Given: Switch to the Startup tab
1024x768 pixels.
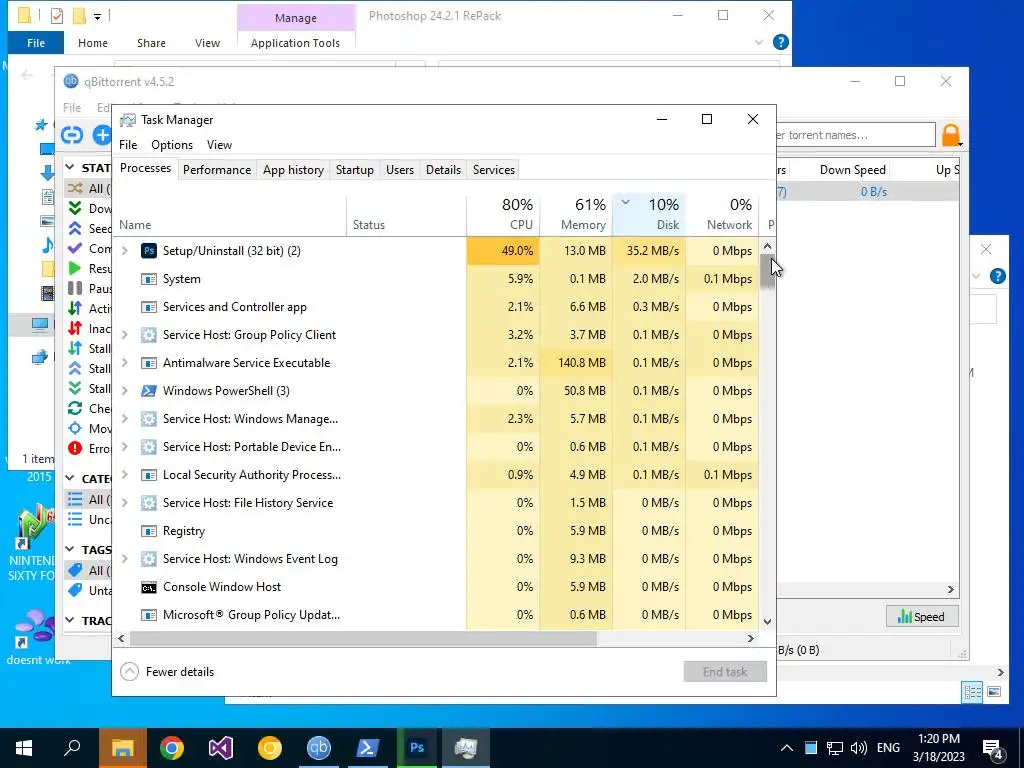Looking at the screenshot, I should (355, 170).
